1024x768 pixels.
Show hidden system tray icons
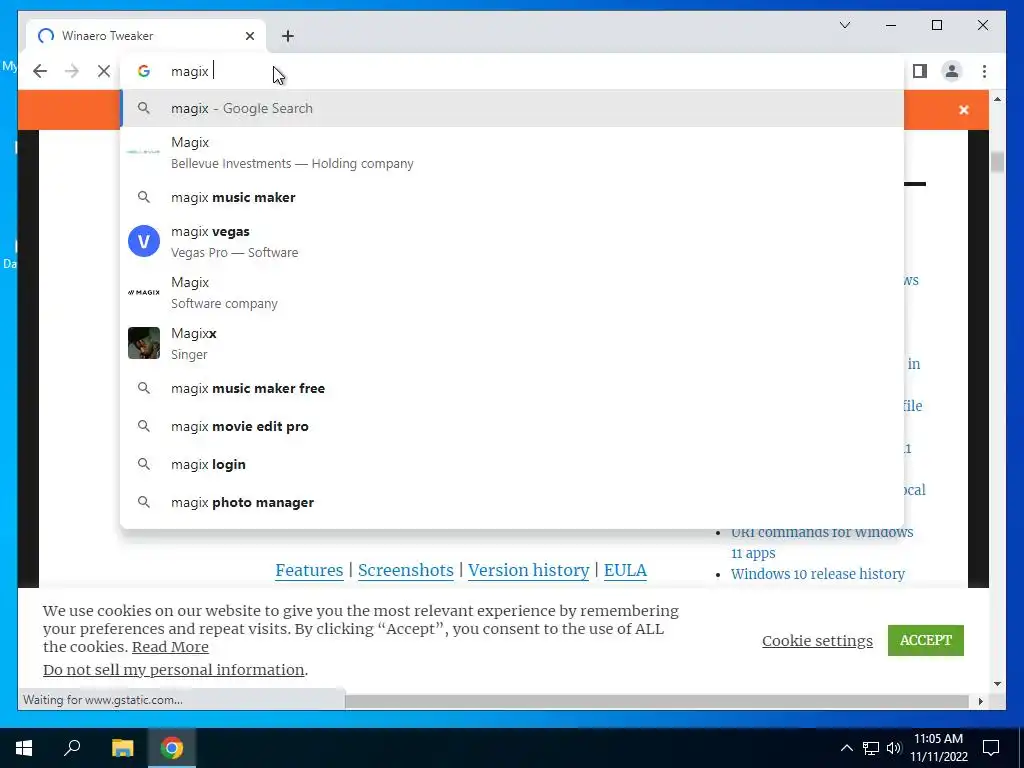[x=846, y=748]
